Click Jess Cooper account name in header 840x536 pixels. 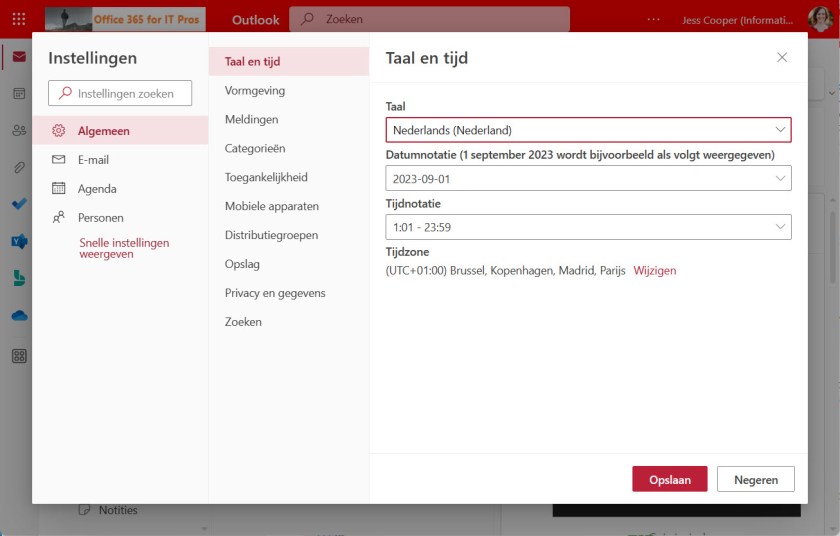click(737, 20)
